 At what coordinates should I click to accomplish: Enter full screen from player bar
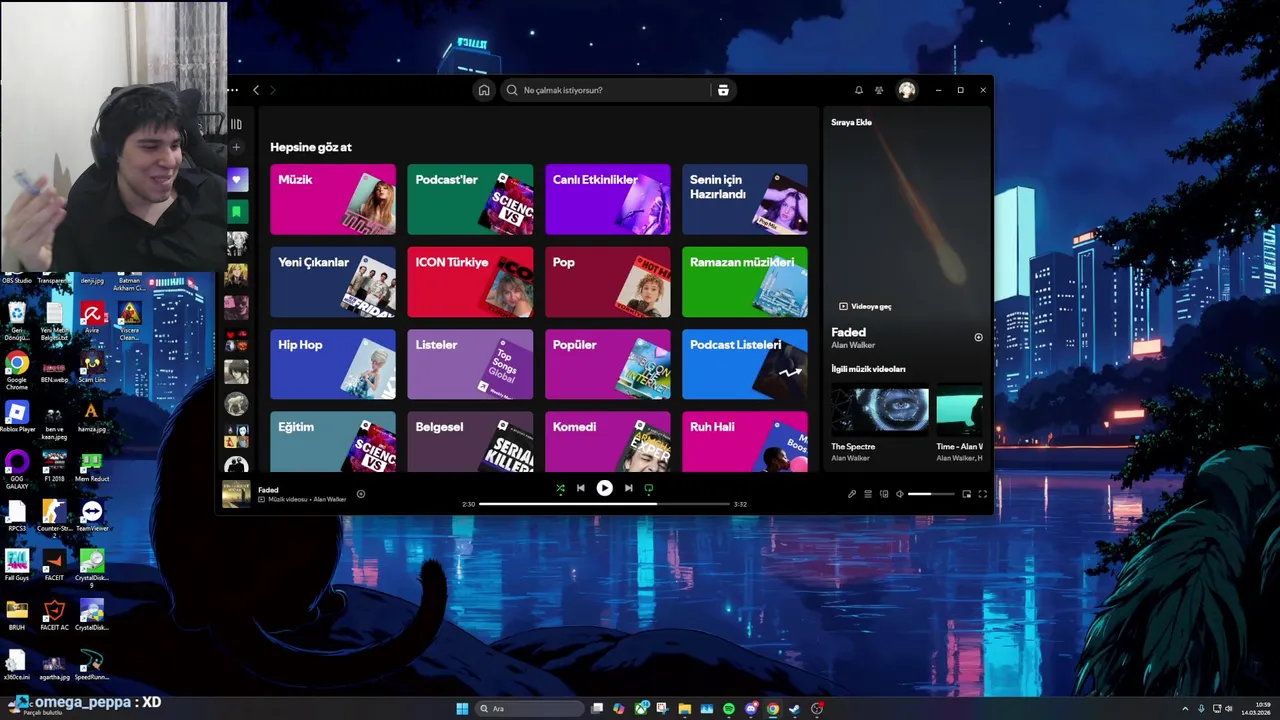point(982,494)
